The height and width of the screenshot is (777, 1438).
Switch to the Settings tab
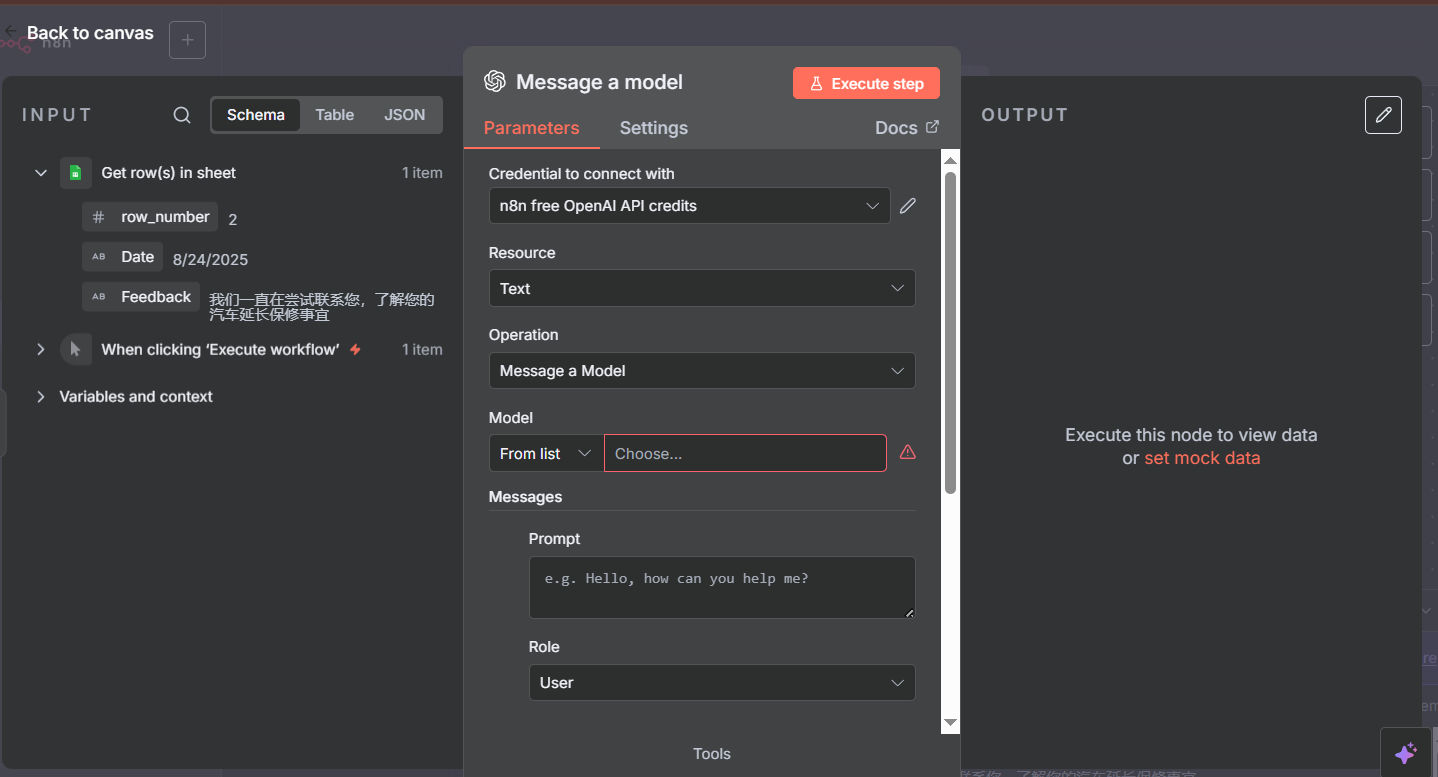(x=654, y=128)
